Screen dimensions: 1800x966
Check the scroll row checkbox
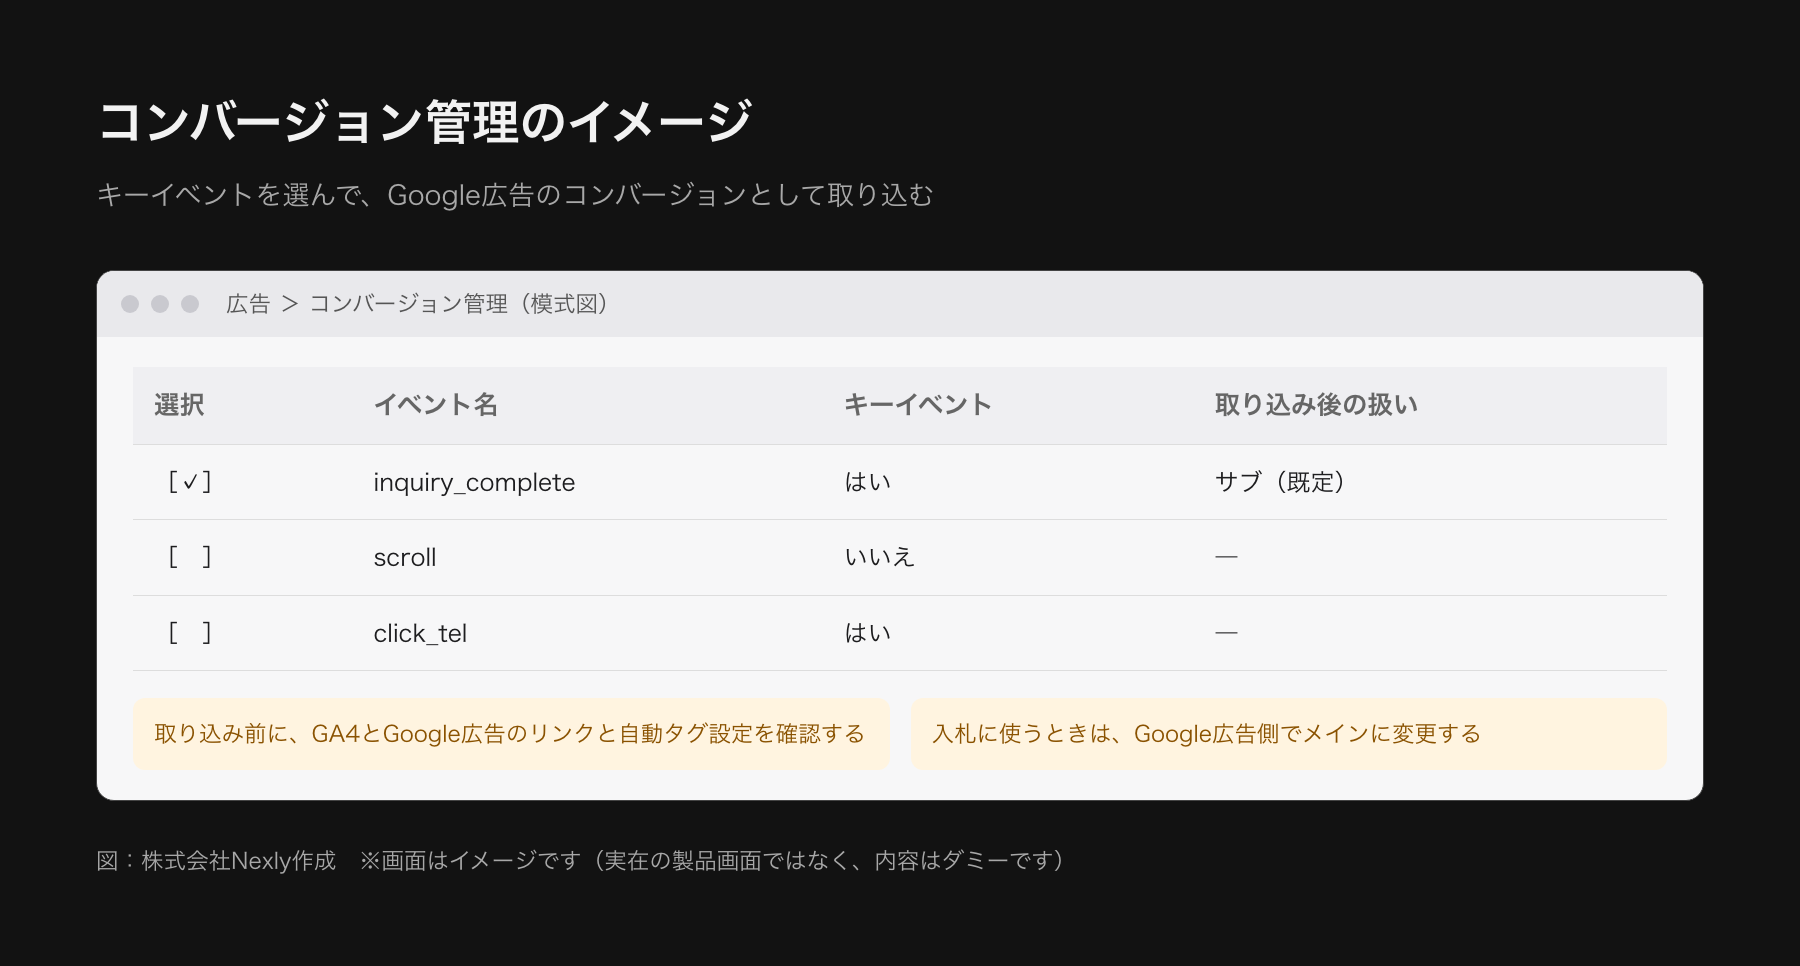190,557
